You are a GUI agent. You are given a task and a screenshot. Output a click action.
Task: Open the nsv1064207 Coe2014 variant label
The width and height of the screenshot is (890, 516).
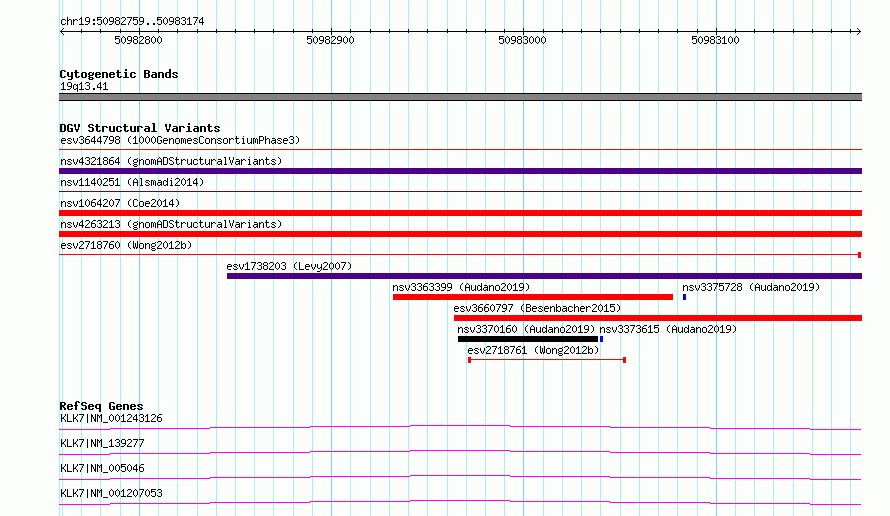click(x=120, y=203)
